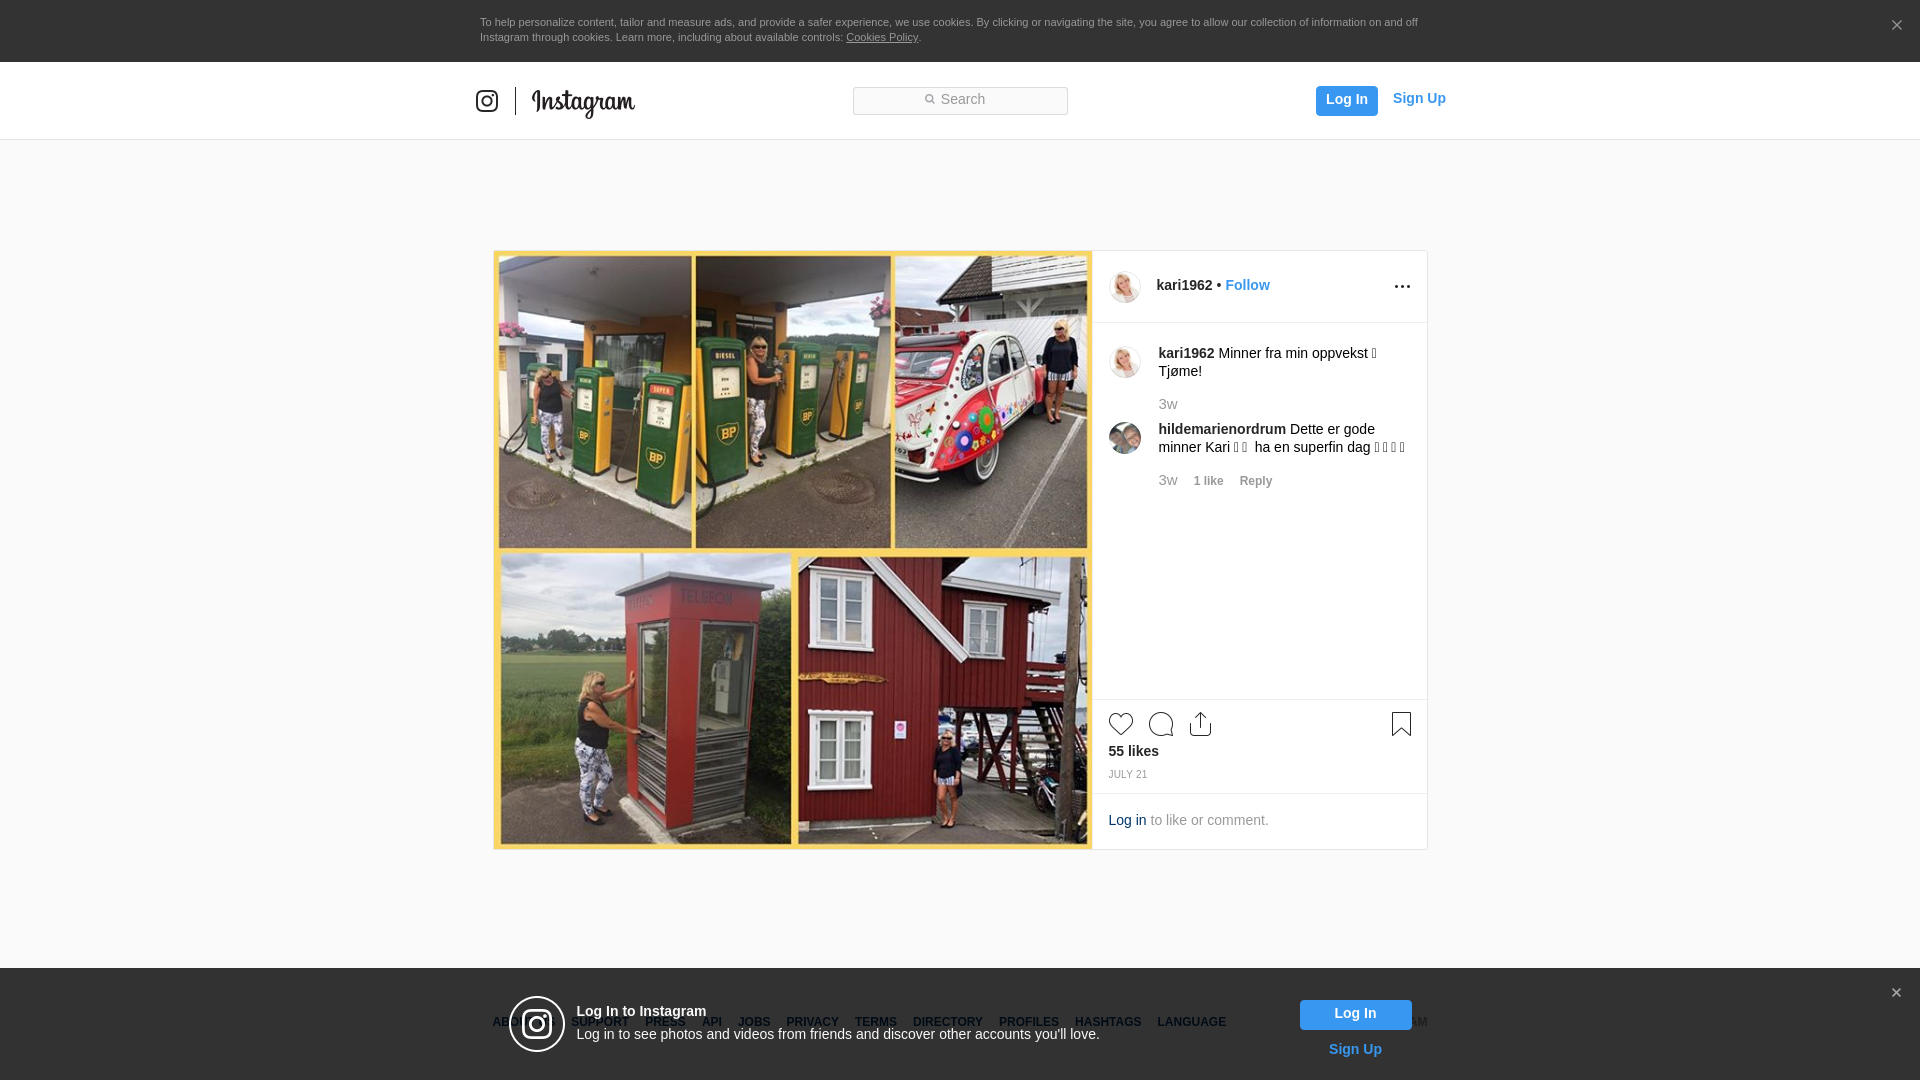Focus the Search input field

point(960,100)
